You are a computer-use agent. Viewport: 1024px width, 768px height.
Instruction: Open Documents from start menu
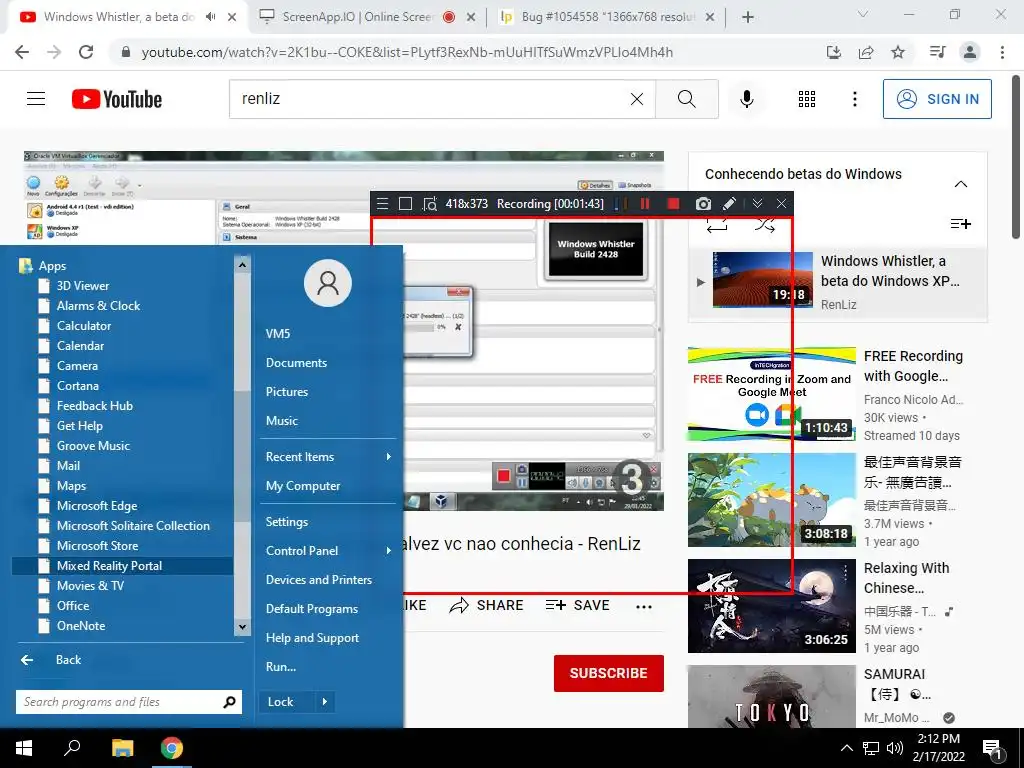[x=296, y=362]
